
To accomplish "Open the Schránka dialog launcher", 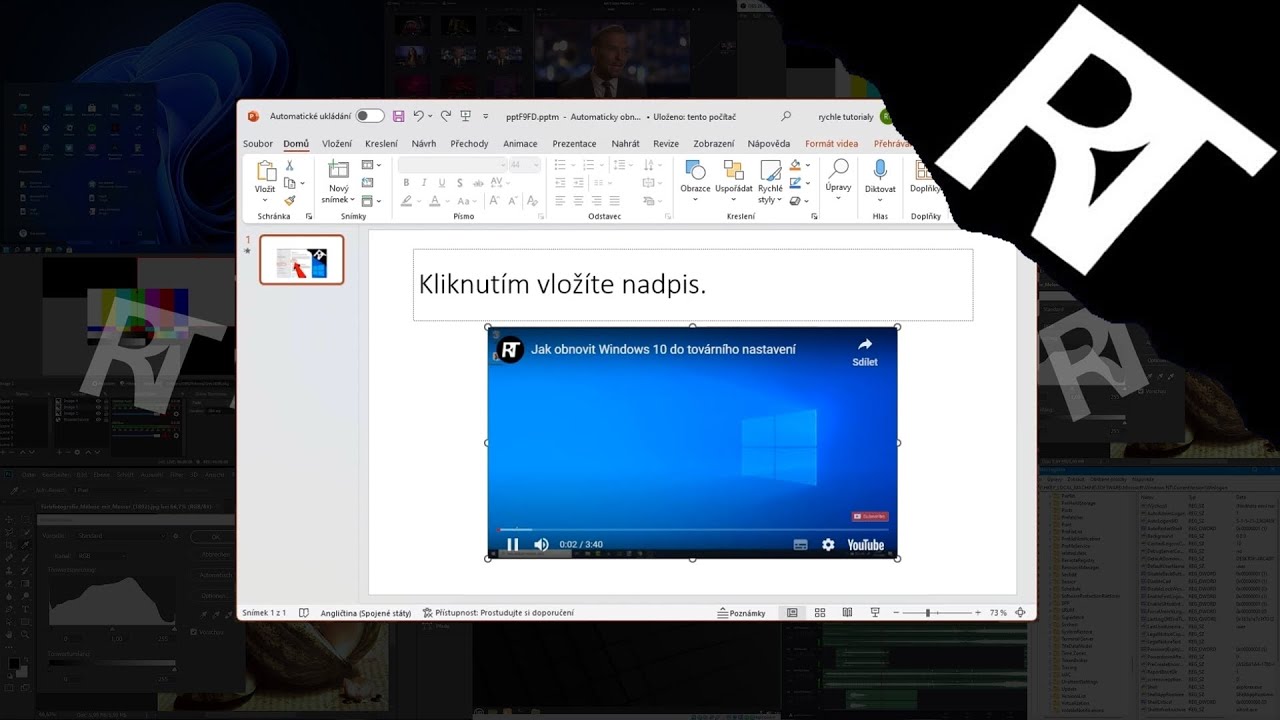I will [x=309, y=216].
